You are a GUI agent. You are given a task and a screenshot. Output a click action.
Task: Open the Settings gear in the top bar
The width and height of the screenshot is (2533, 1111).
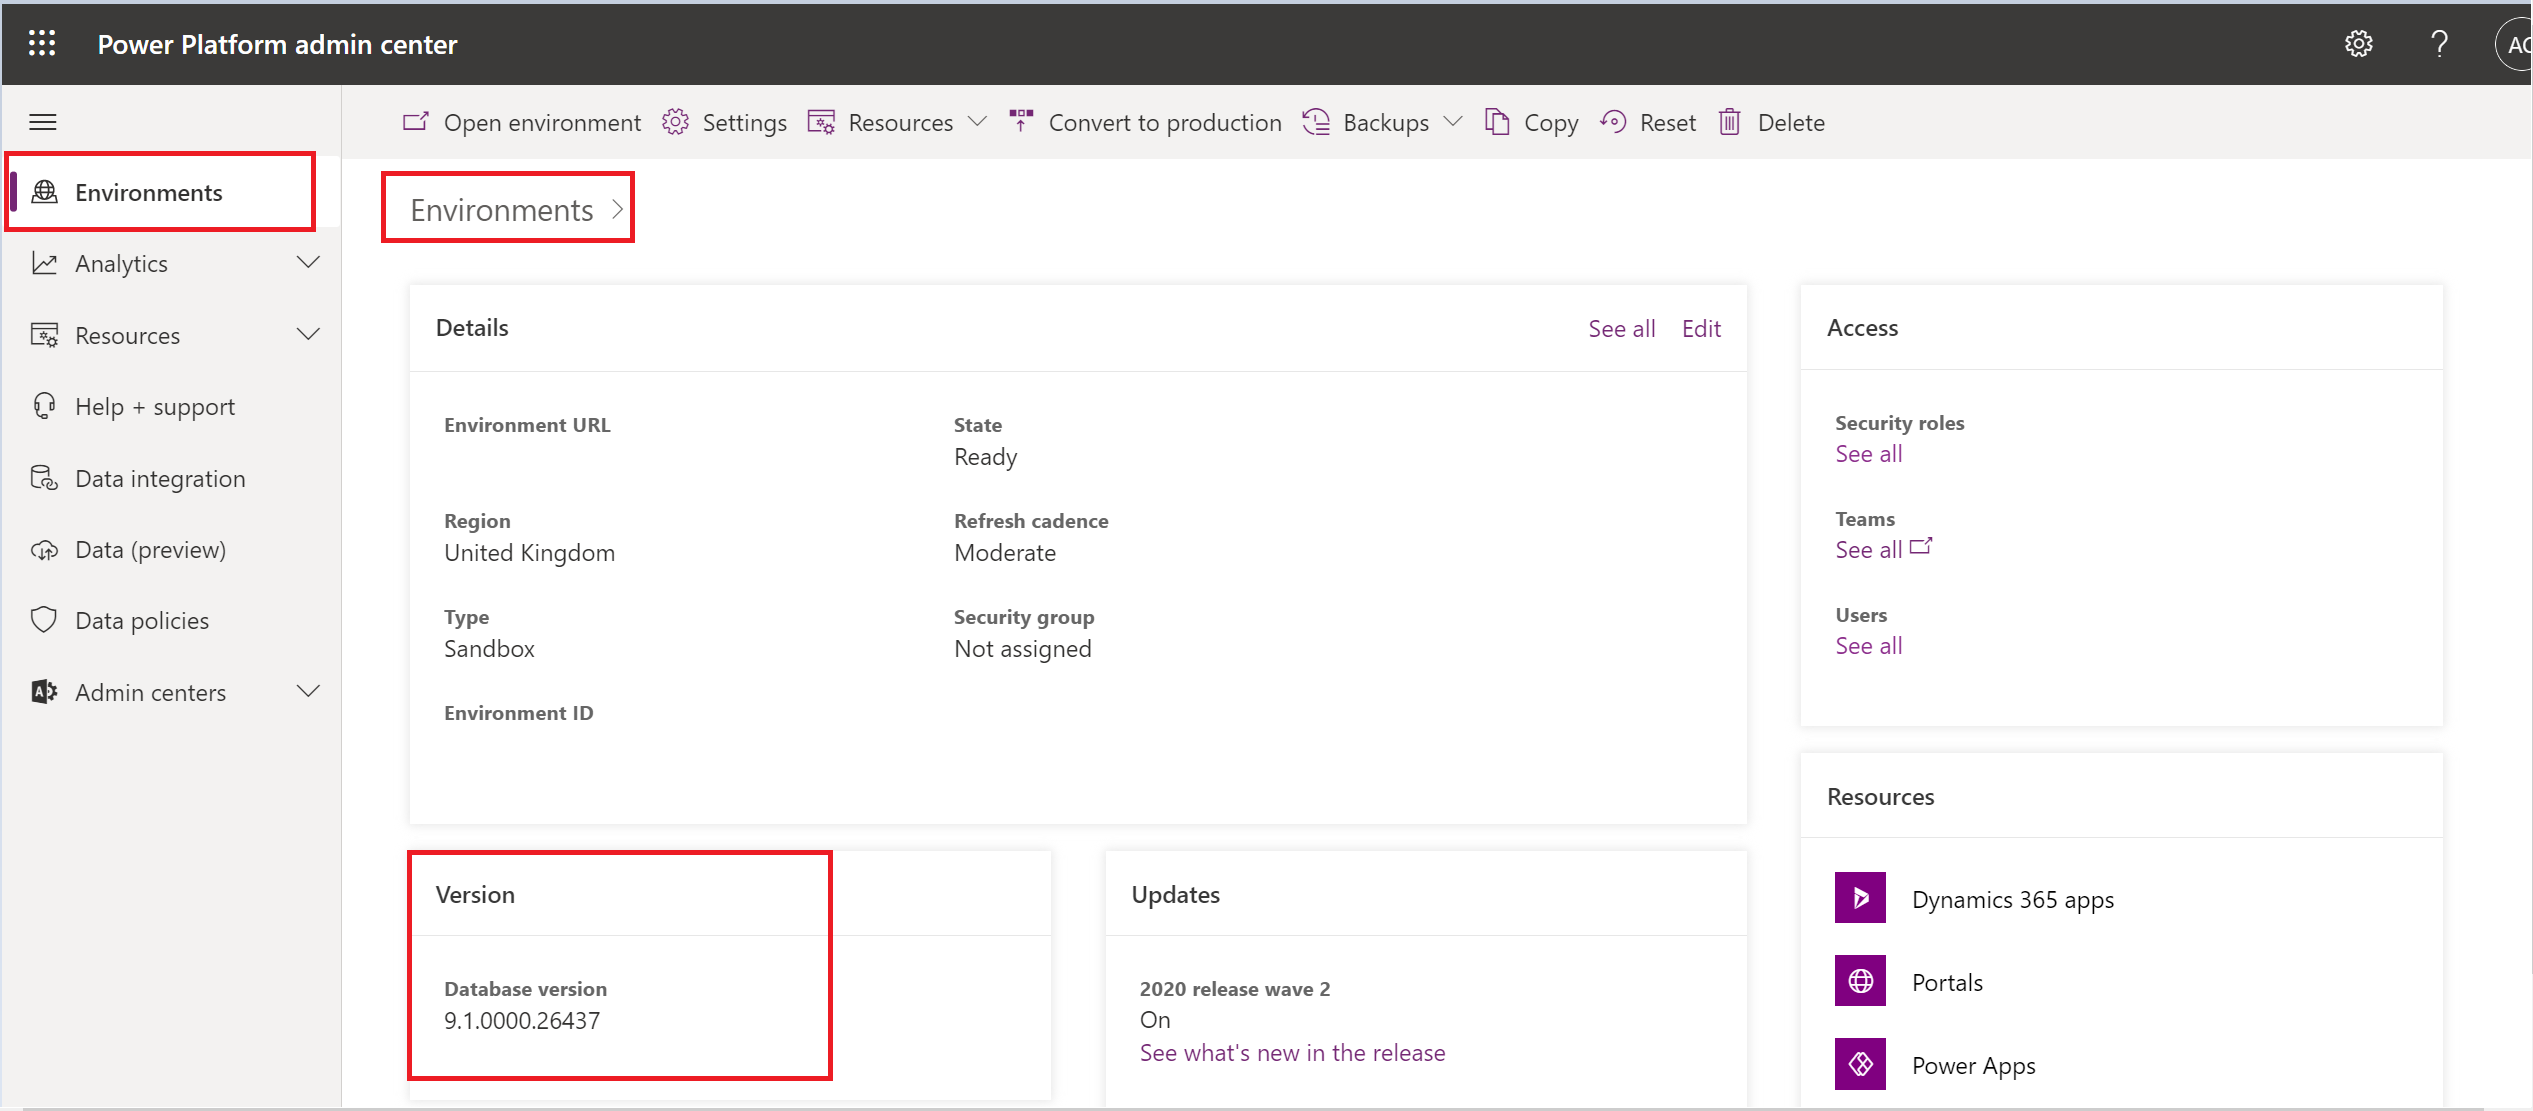2359,43
